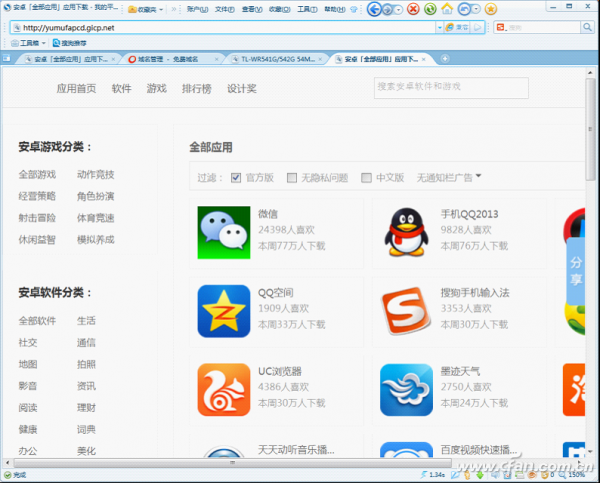The image size is (600, 483).
Task: Enable the 无隐私问题 filter checkbox
Action: 292,178
